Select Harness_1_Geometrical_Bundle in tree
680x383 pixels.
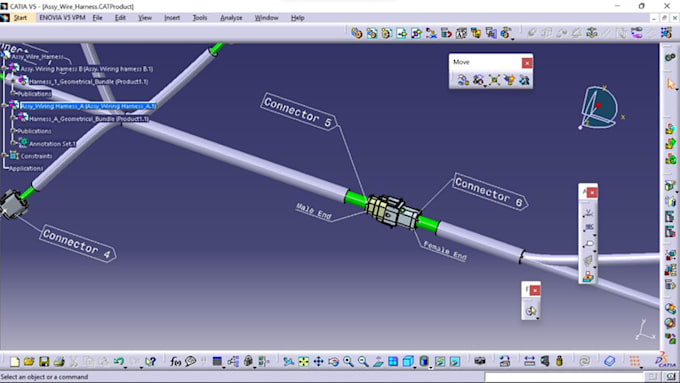click(x=88, y=82)
